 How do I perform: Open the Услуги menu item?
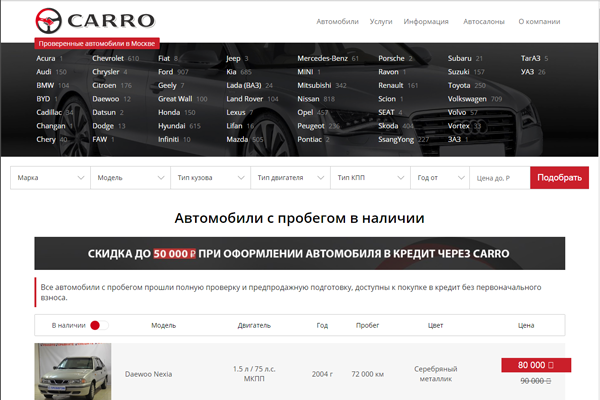[381, 21]
